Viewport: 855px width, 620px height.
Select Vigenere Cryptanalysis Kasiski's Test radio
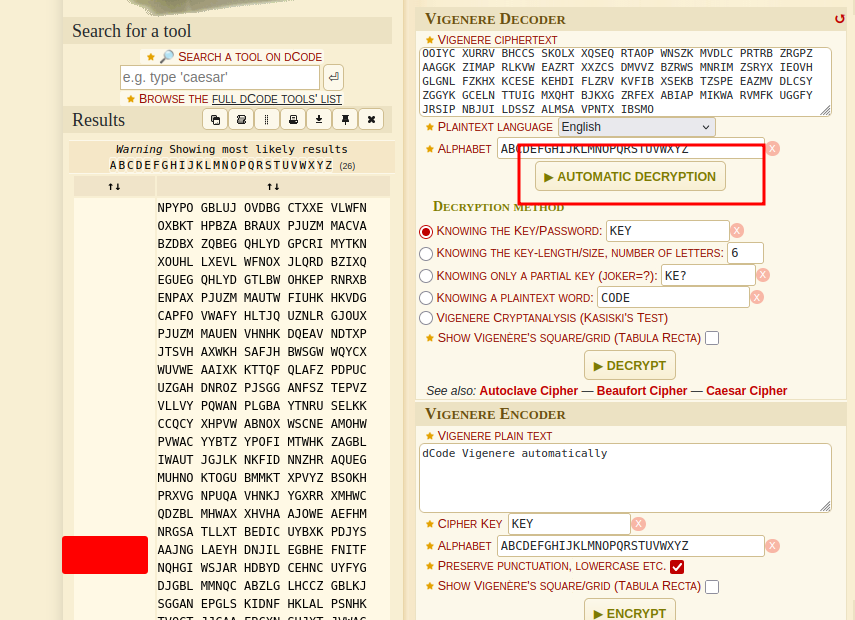(426, 318)
